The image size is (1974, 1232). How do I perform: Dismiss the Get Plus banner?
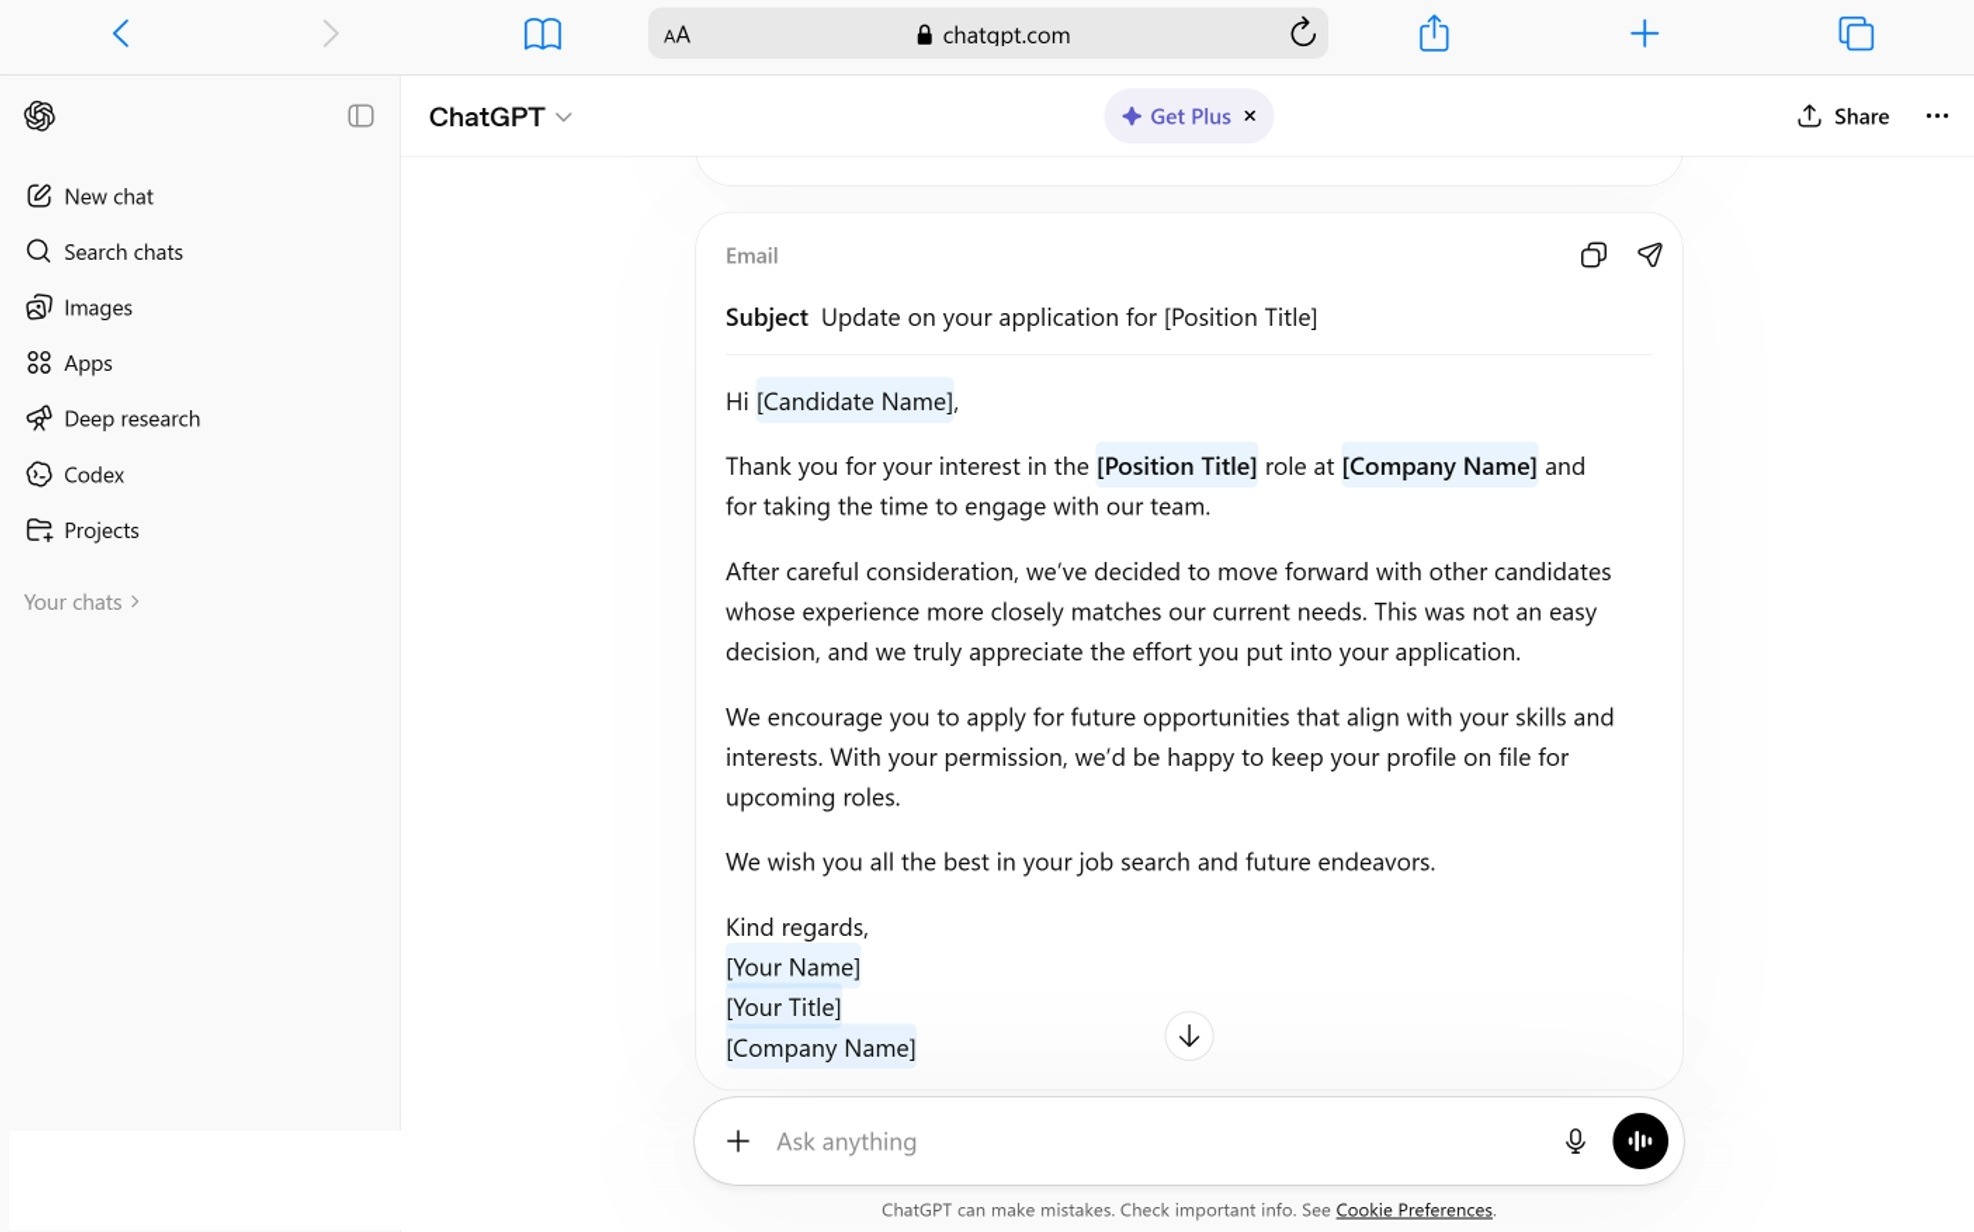point(1250,116)
